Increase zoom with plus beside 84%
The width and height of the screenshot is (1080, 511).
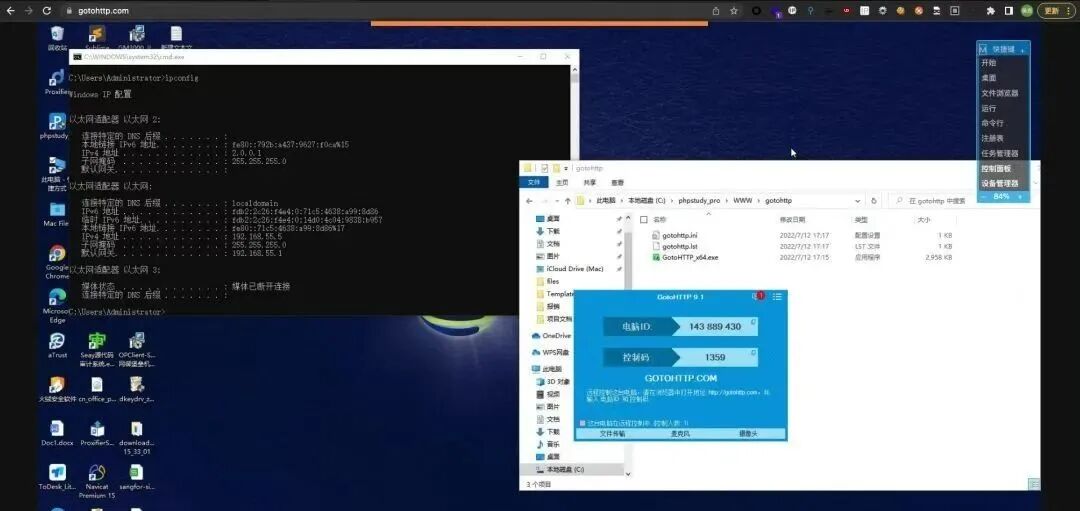point(1020,197)
